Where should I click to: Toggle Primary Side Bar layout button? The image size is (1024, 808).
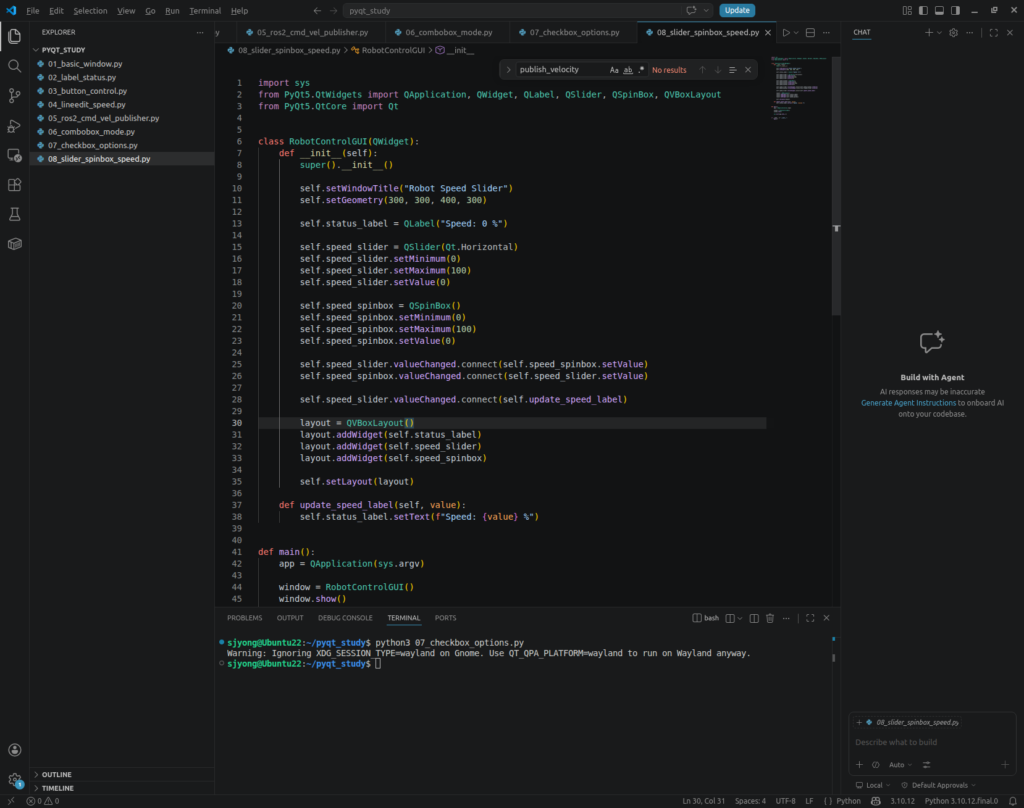923,10
